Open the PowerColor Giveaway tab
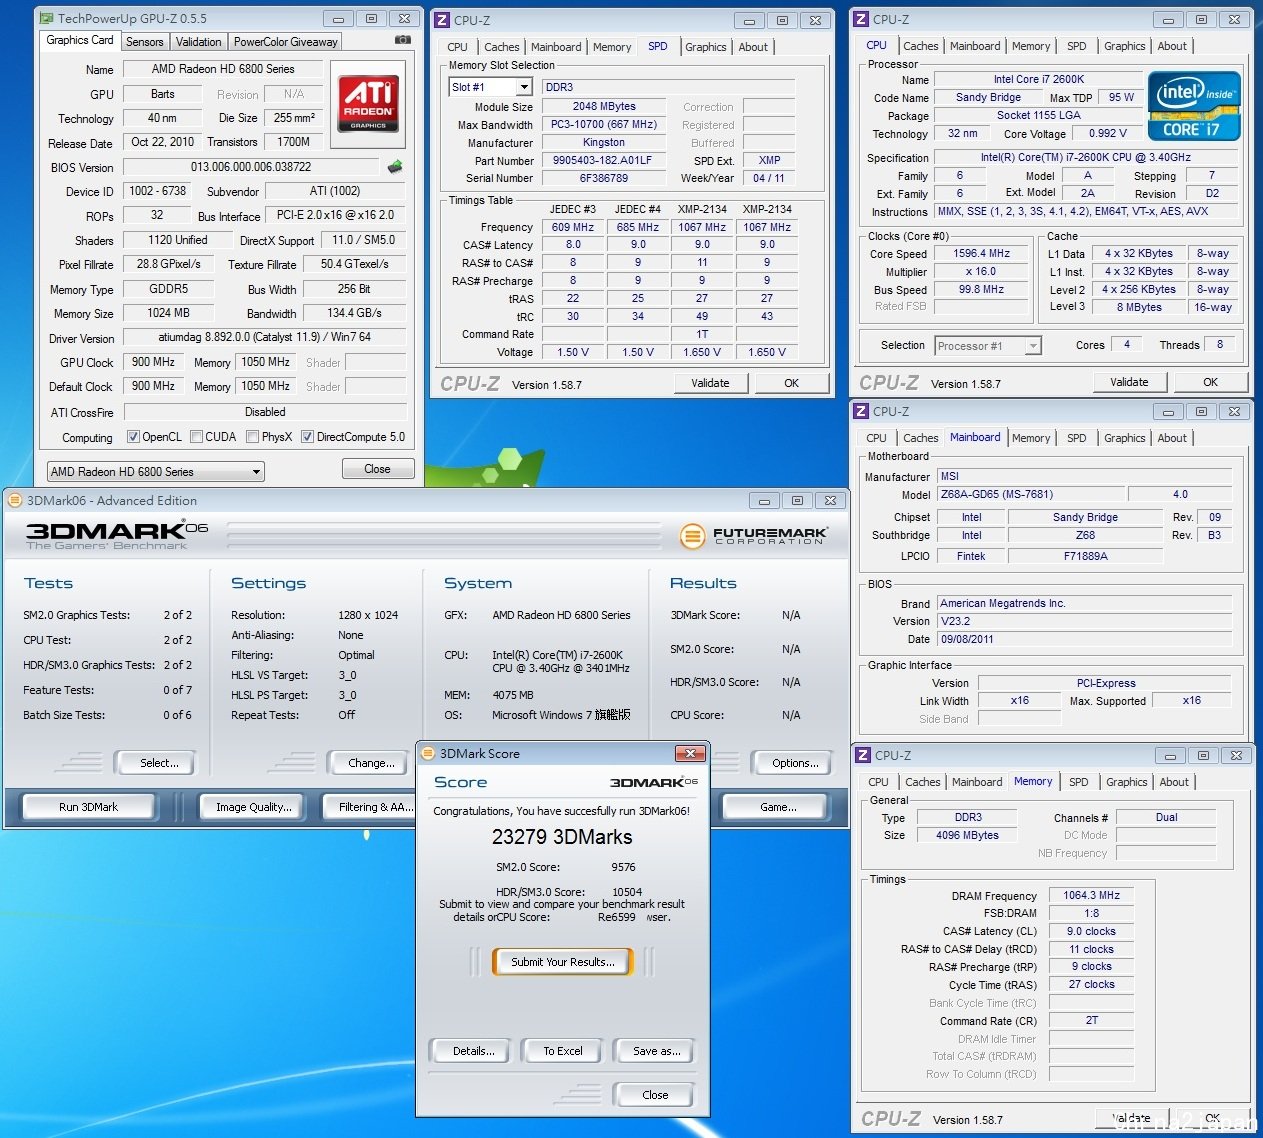 [x=286, y=42]
